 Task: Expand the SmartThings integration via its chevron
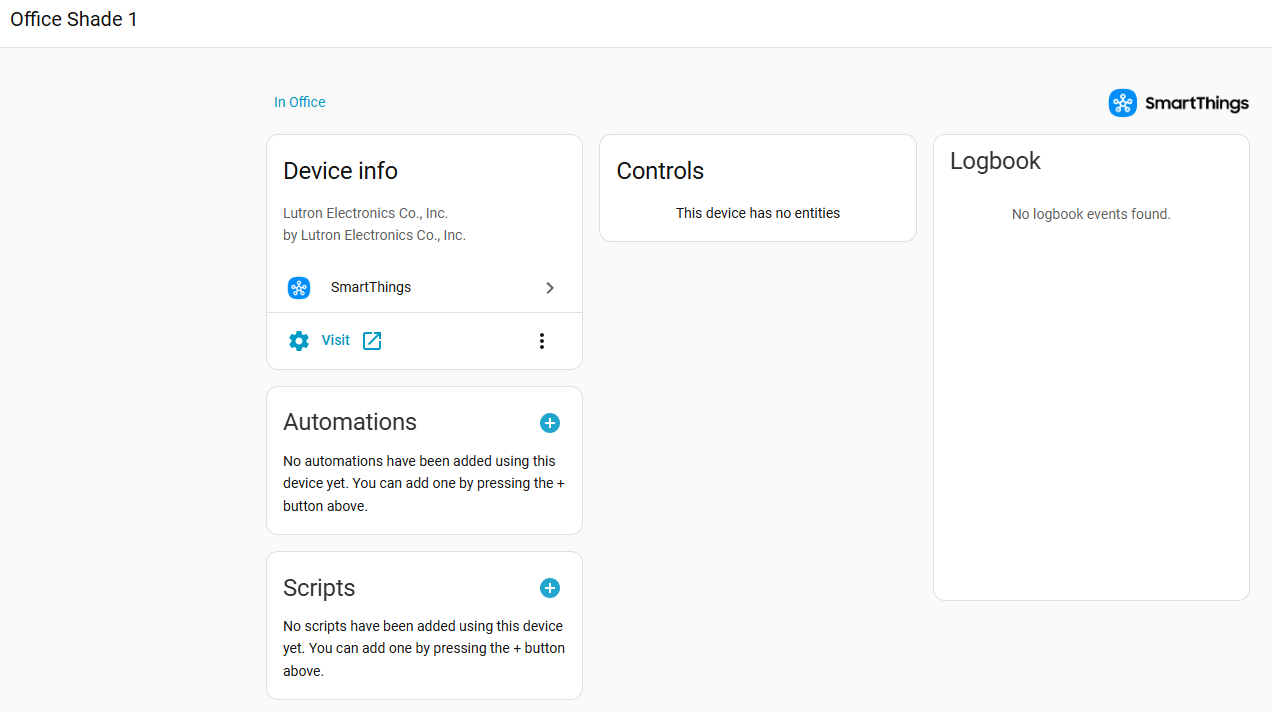549,287
